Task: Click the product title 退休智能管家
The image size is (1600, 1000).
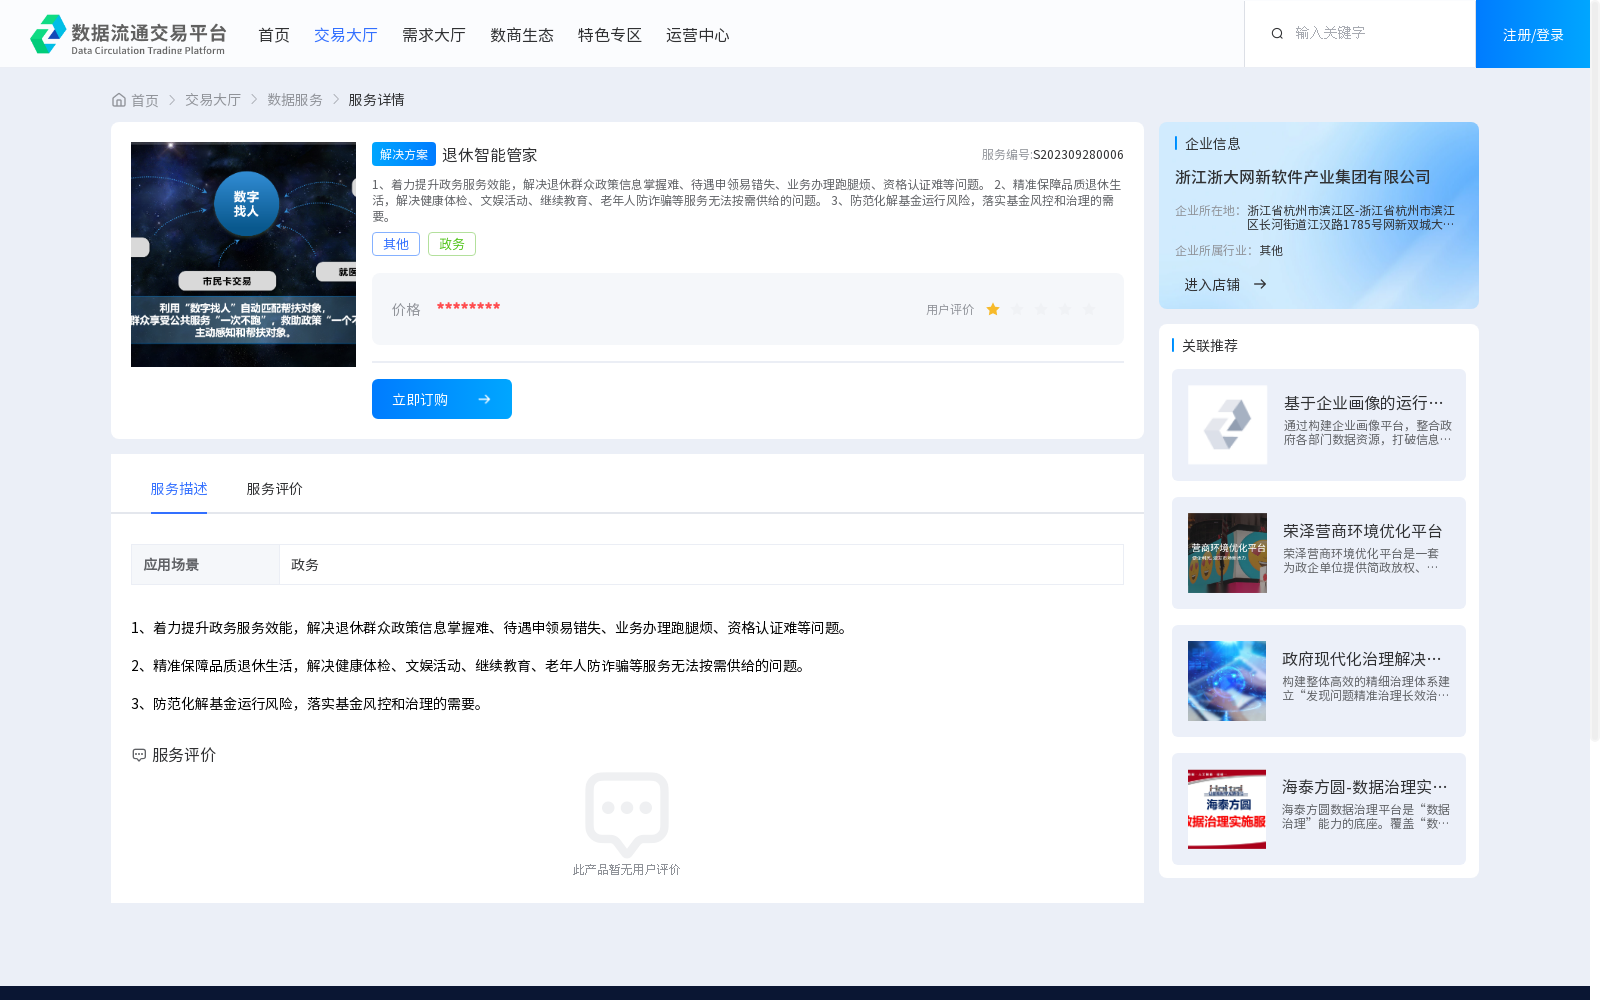Action: pyautogui.click(x=490, y=155)
